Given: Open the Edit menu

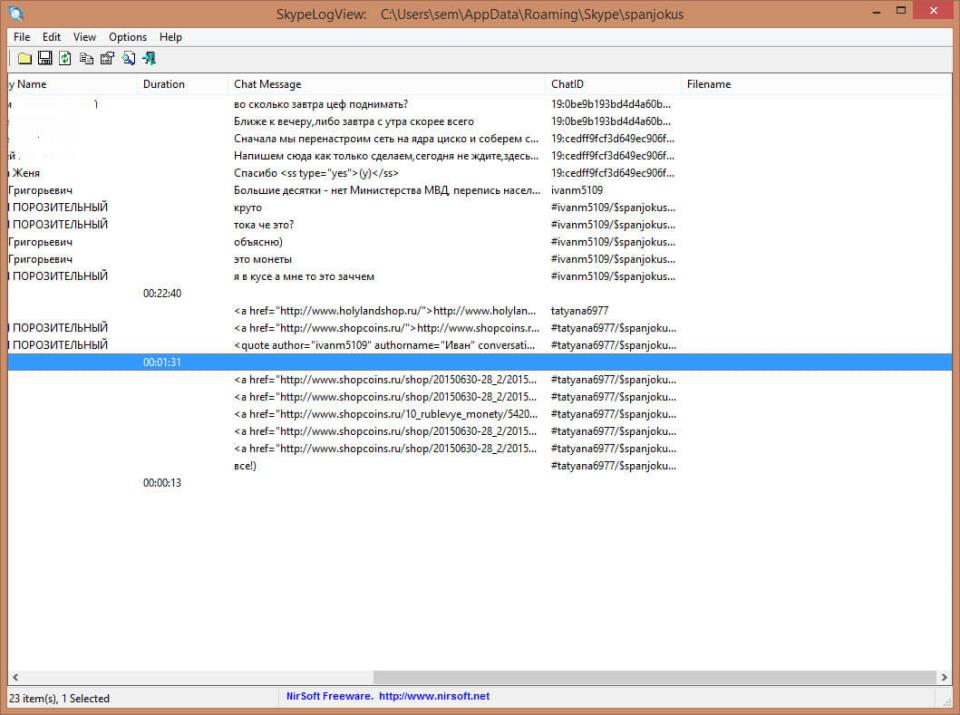Looking at the screenshot, I should 51,37.
